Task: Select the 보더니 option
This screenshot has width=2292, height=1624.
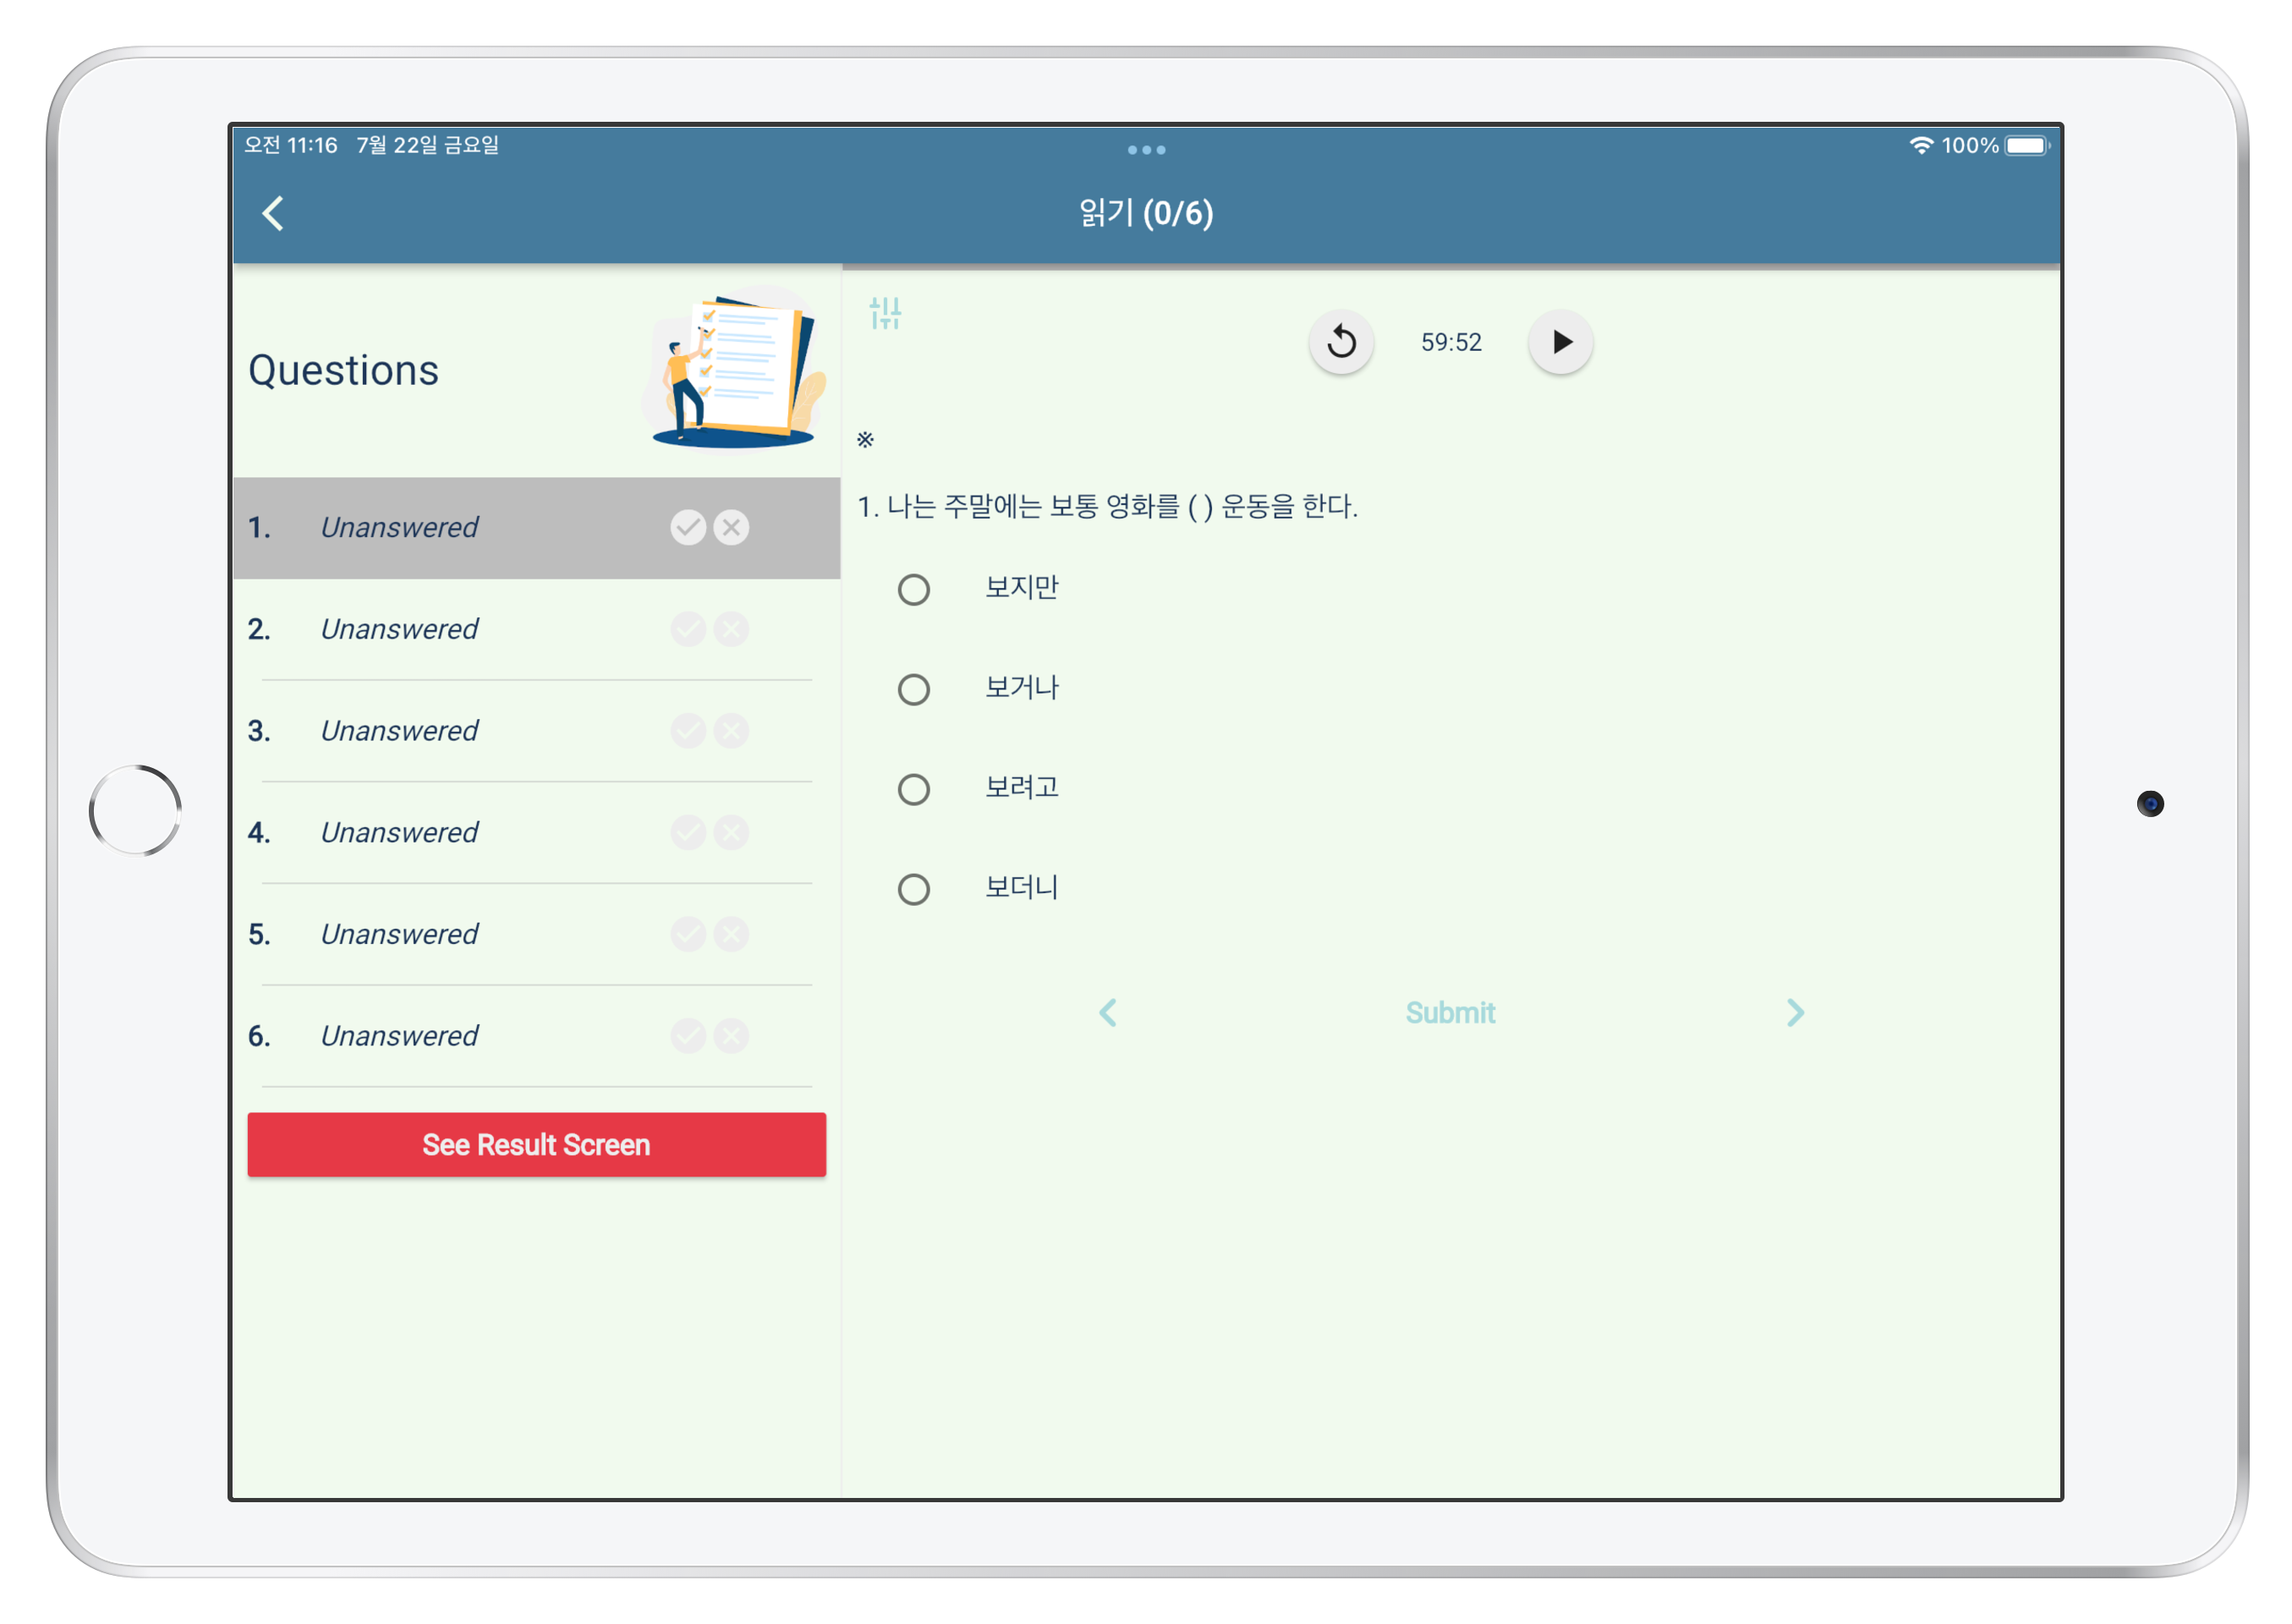Action: 913,888
